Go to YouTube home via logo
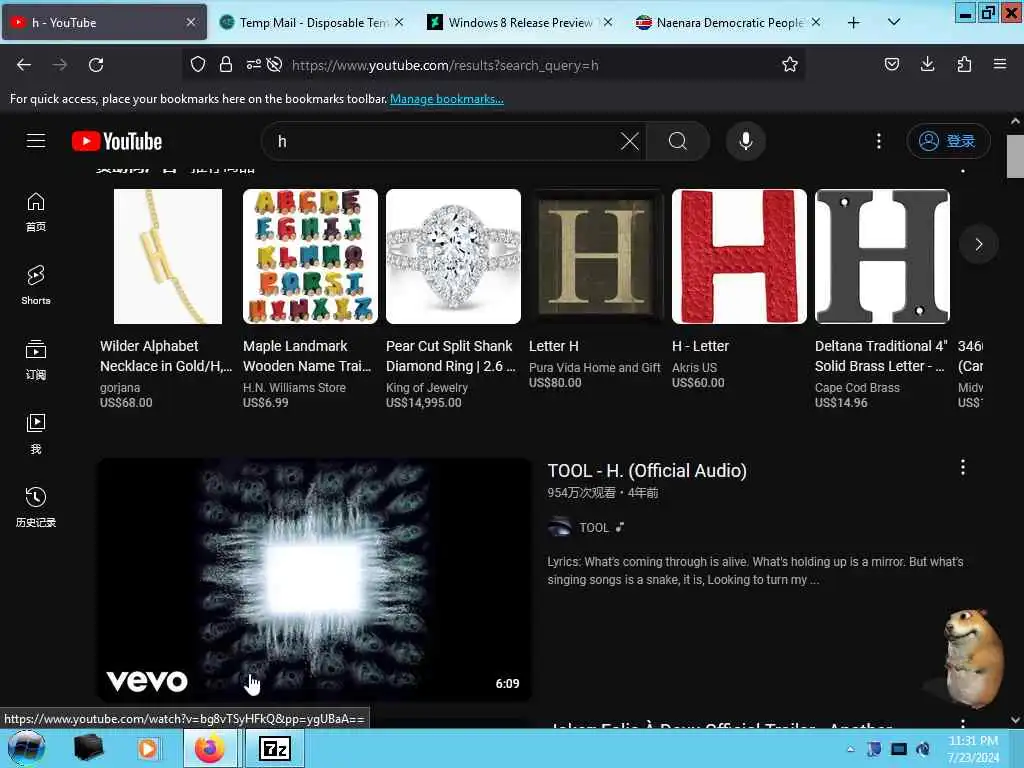 coord(117,141)
